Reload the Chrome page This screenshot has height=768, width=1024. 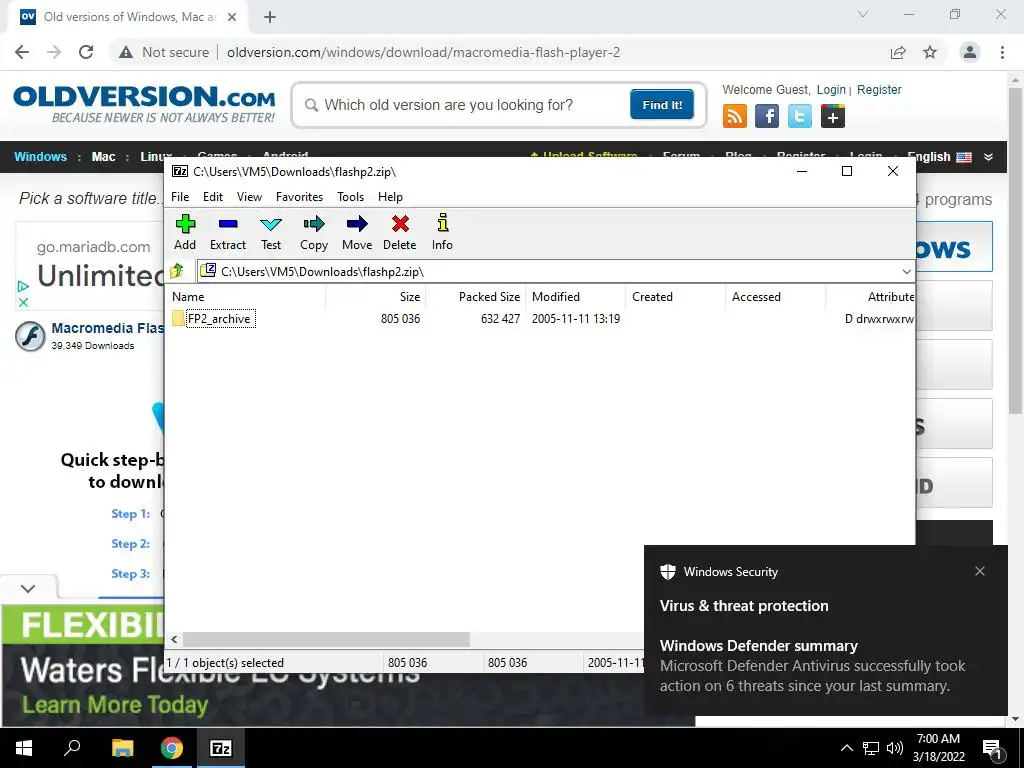coord(86,52)
